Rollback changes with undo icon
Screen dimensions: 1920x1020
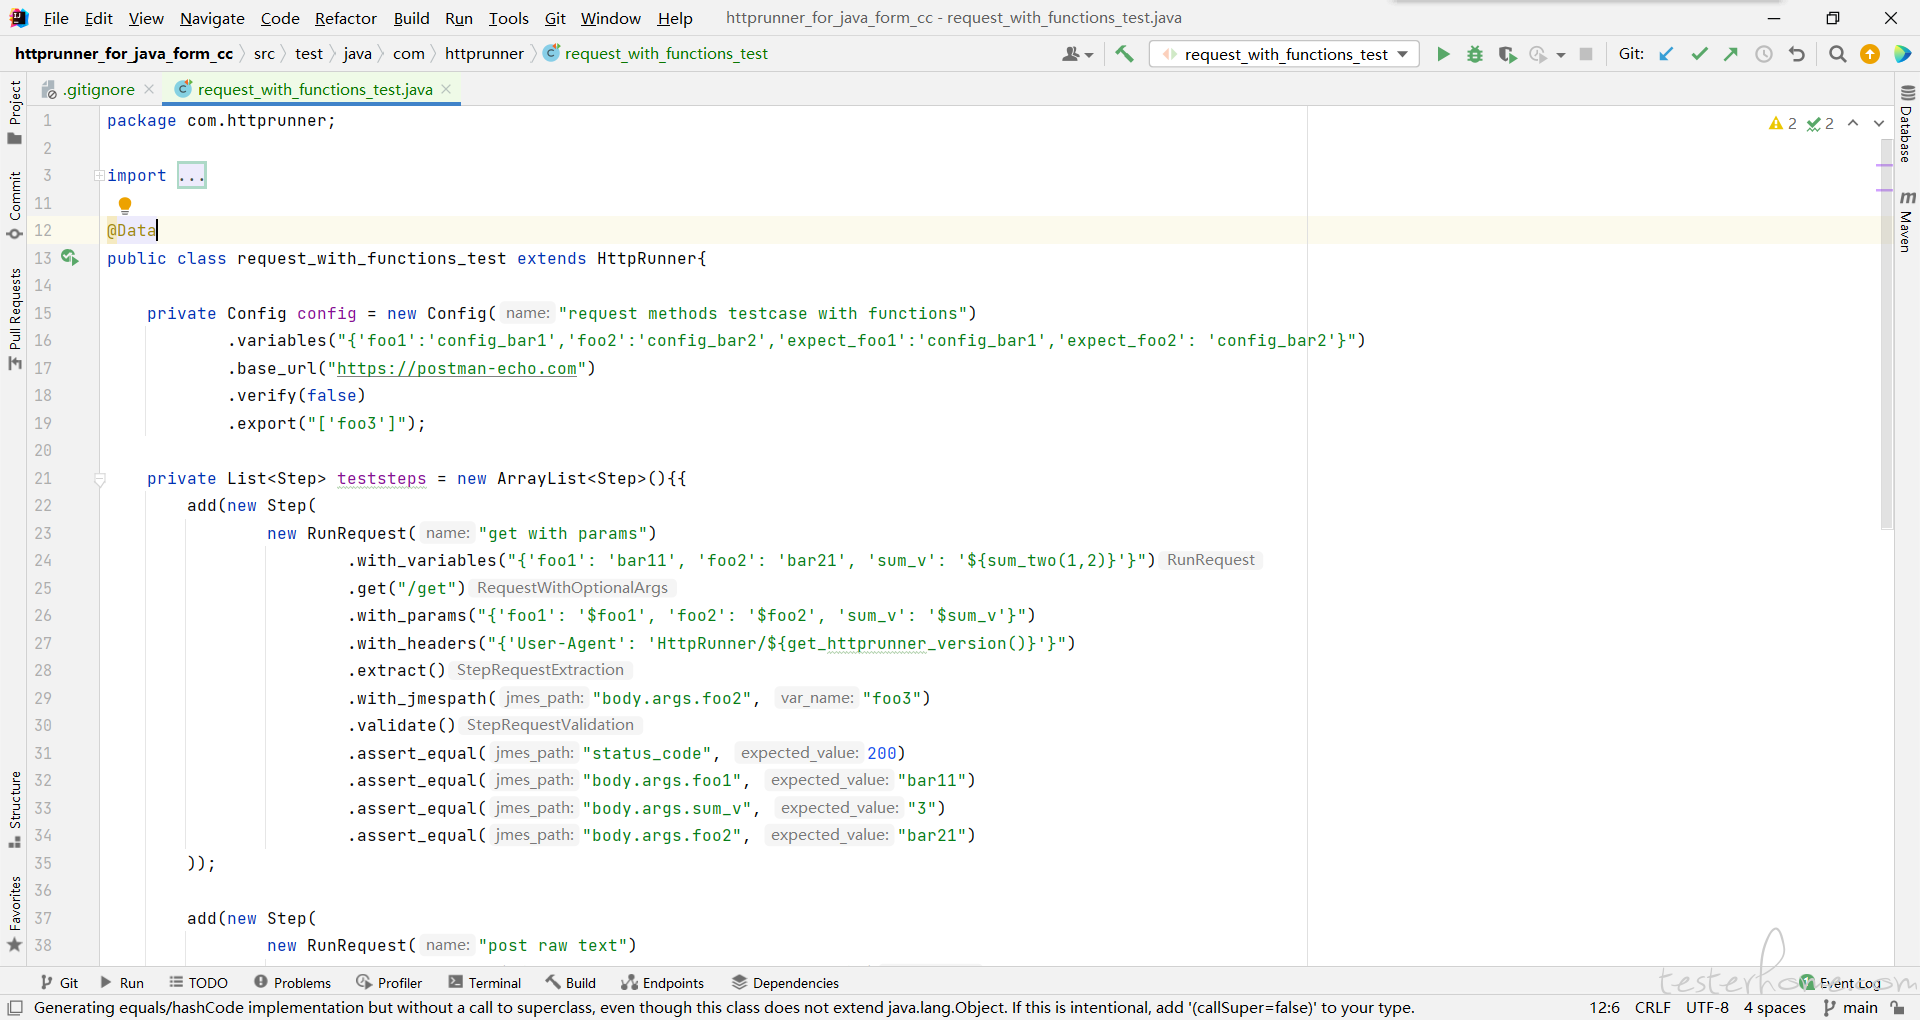(1797, 54)
